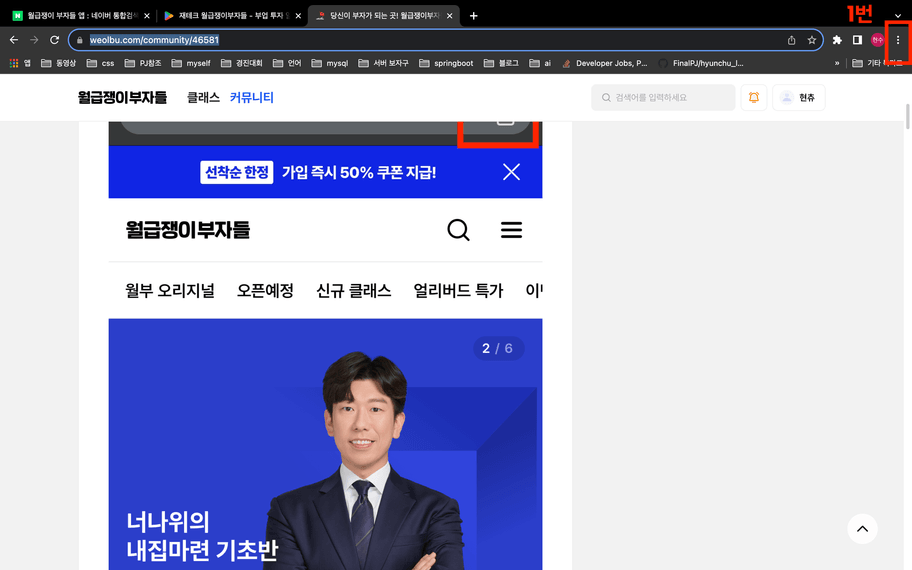The height and width of the screenshot is (570, 912).
Task: Bookmark this page with the star icon
Action: (x=811, y=40)
